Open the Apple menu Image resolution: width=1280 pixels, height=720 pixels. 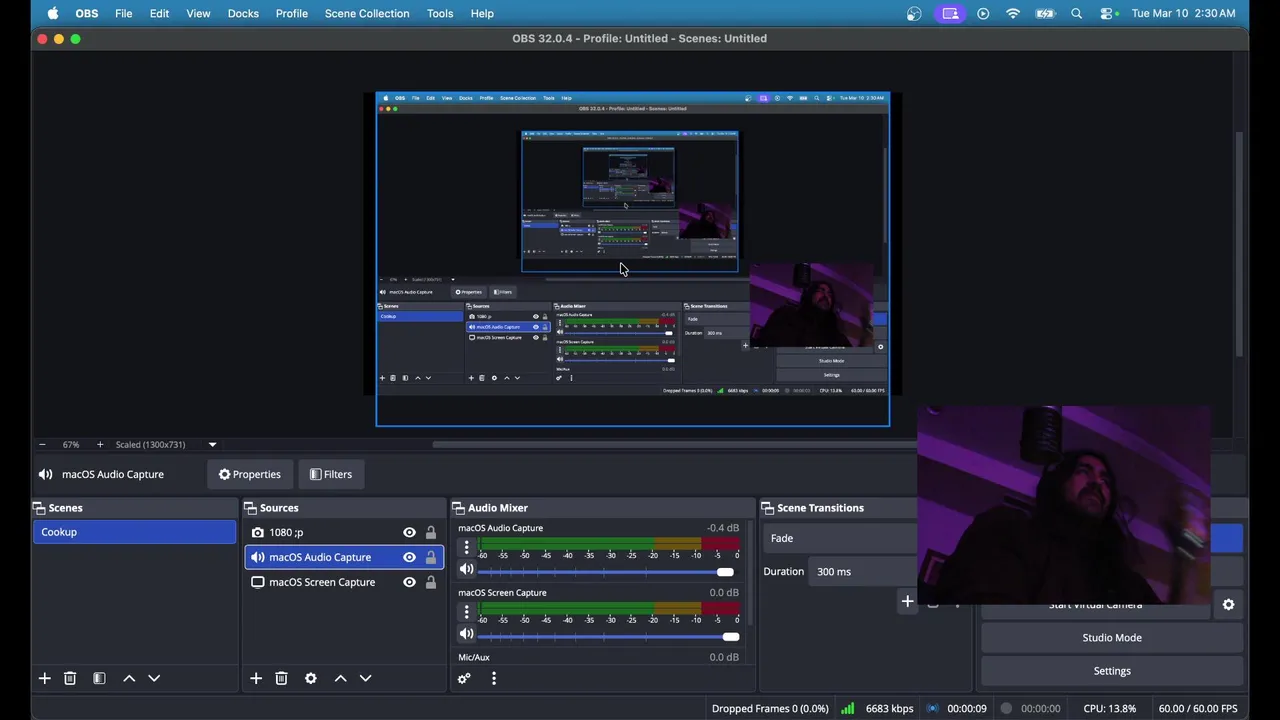pos(52,14)
